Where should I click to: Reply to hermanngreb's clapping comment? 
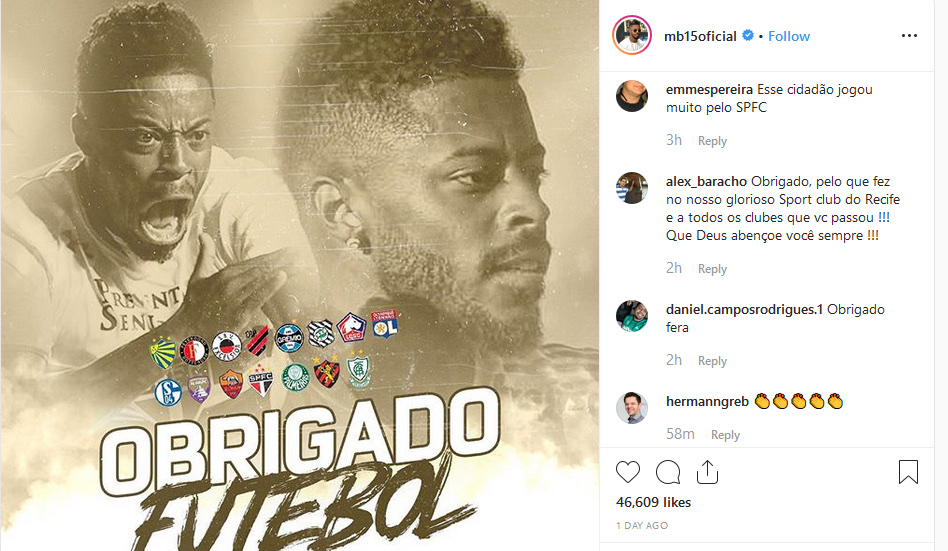pyautogui.click(x=725, y=435)
